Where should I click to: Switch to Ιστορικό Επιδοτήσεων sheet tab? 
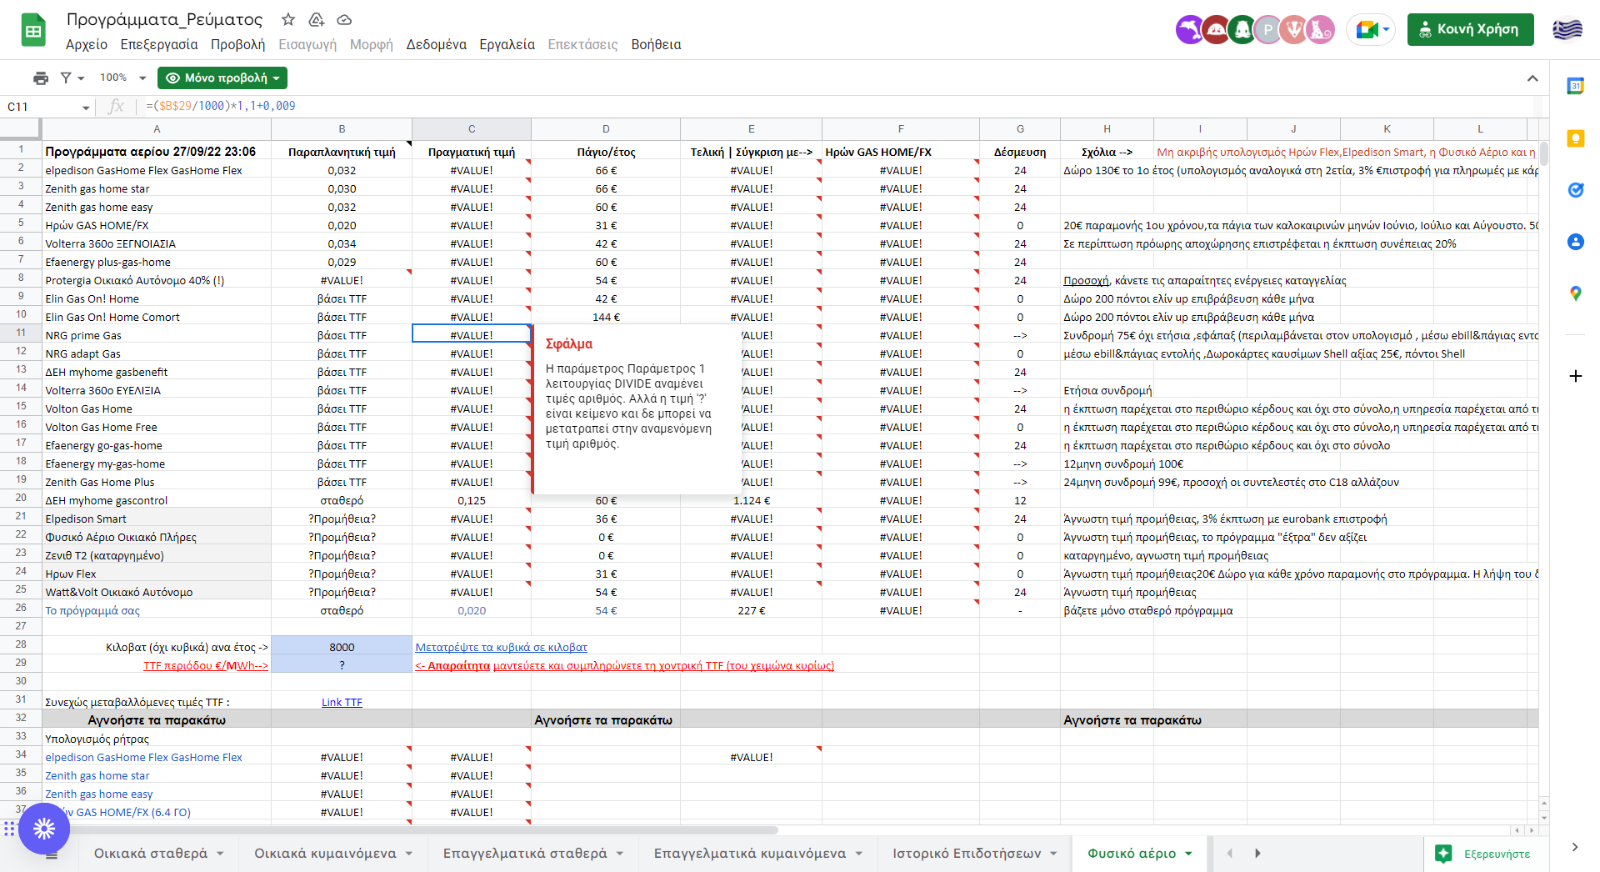tap(967, 854)
